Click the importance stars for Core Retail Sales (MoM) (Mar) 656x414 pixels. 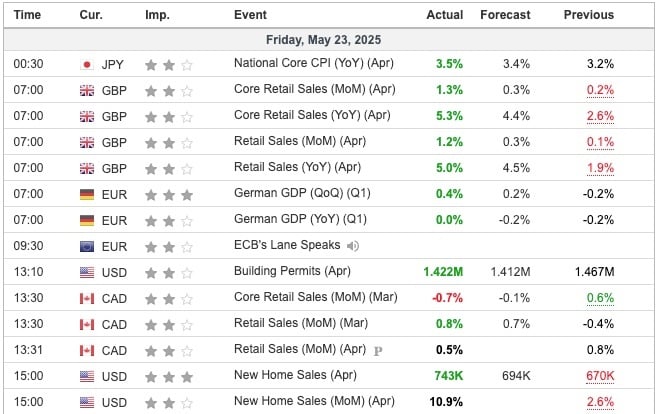click(x=169, y=299)
